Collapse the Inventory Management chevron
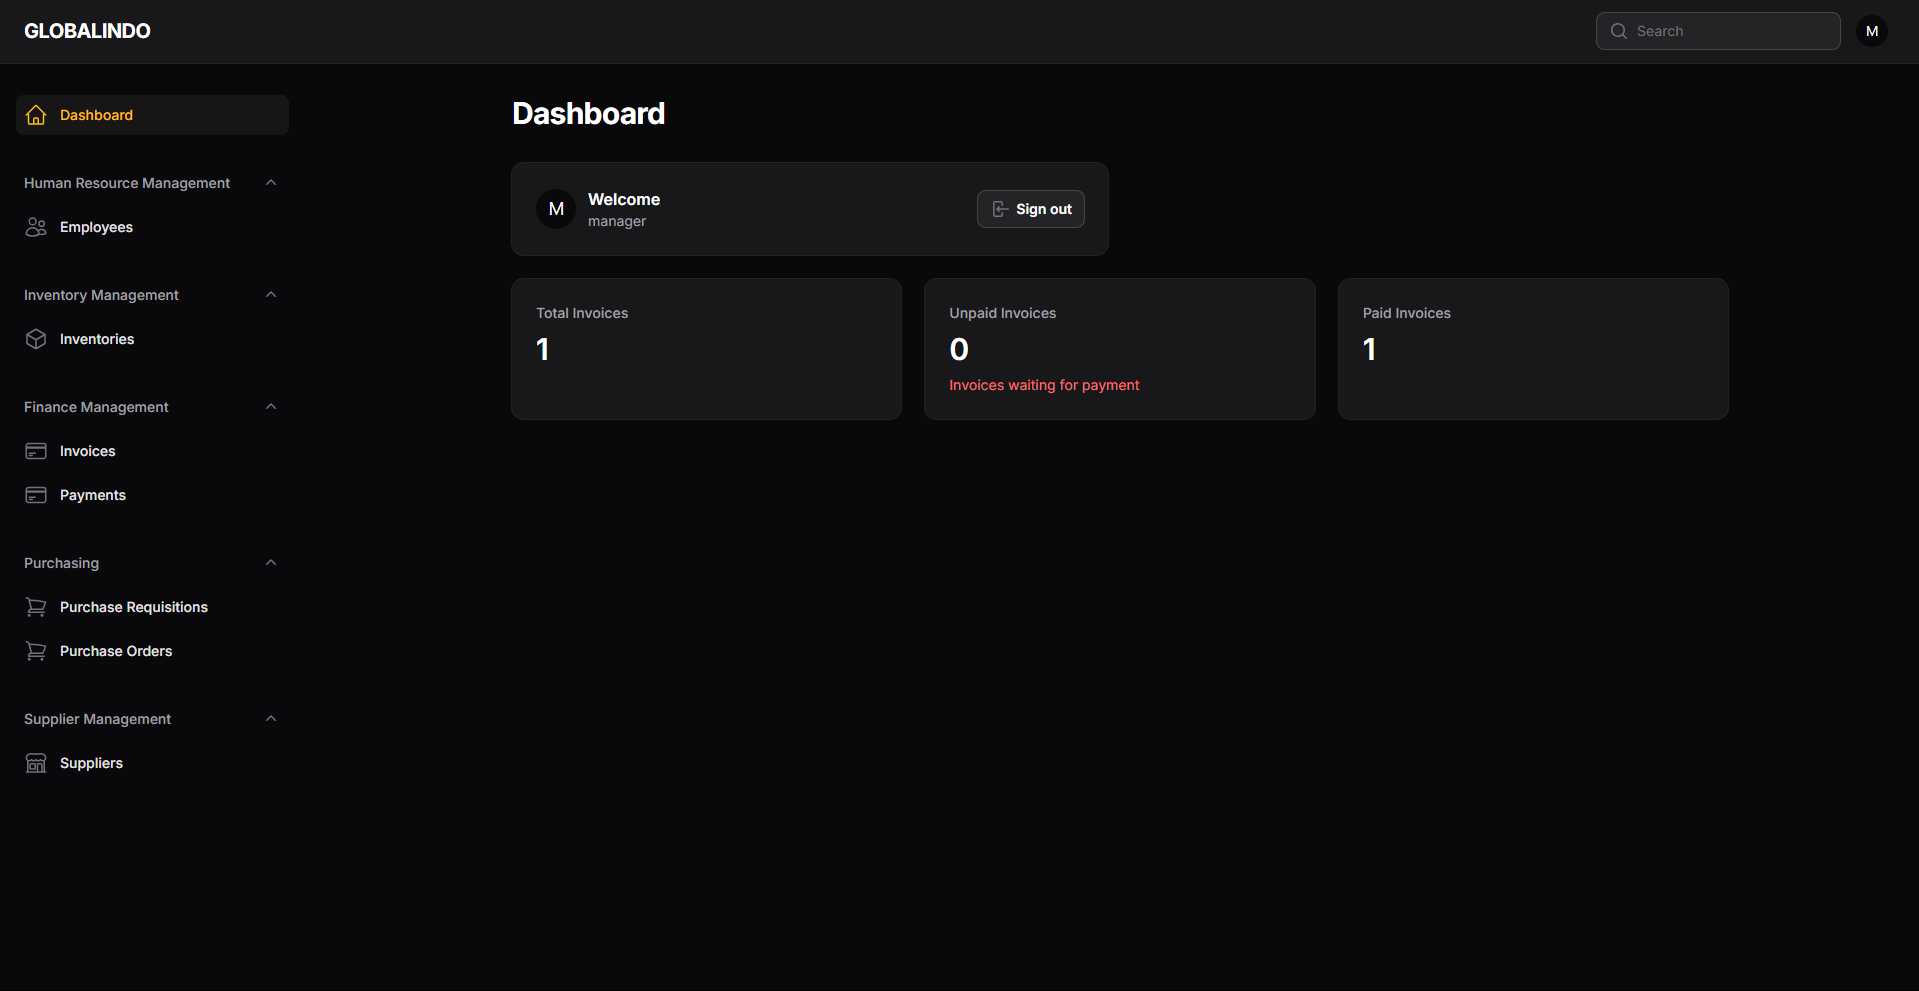1919x991 pixels. pyautogui.click(x=270, y=295)
